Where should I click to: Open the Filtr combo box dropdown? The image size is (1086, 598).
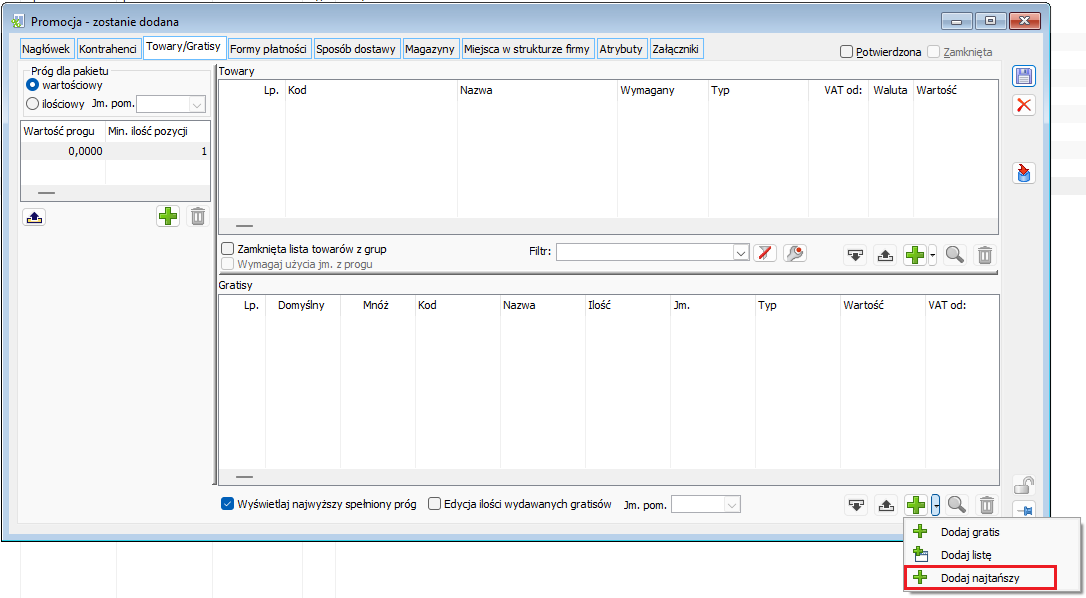(x=741, y=253)
